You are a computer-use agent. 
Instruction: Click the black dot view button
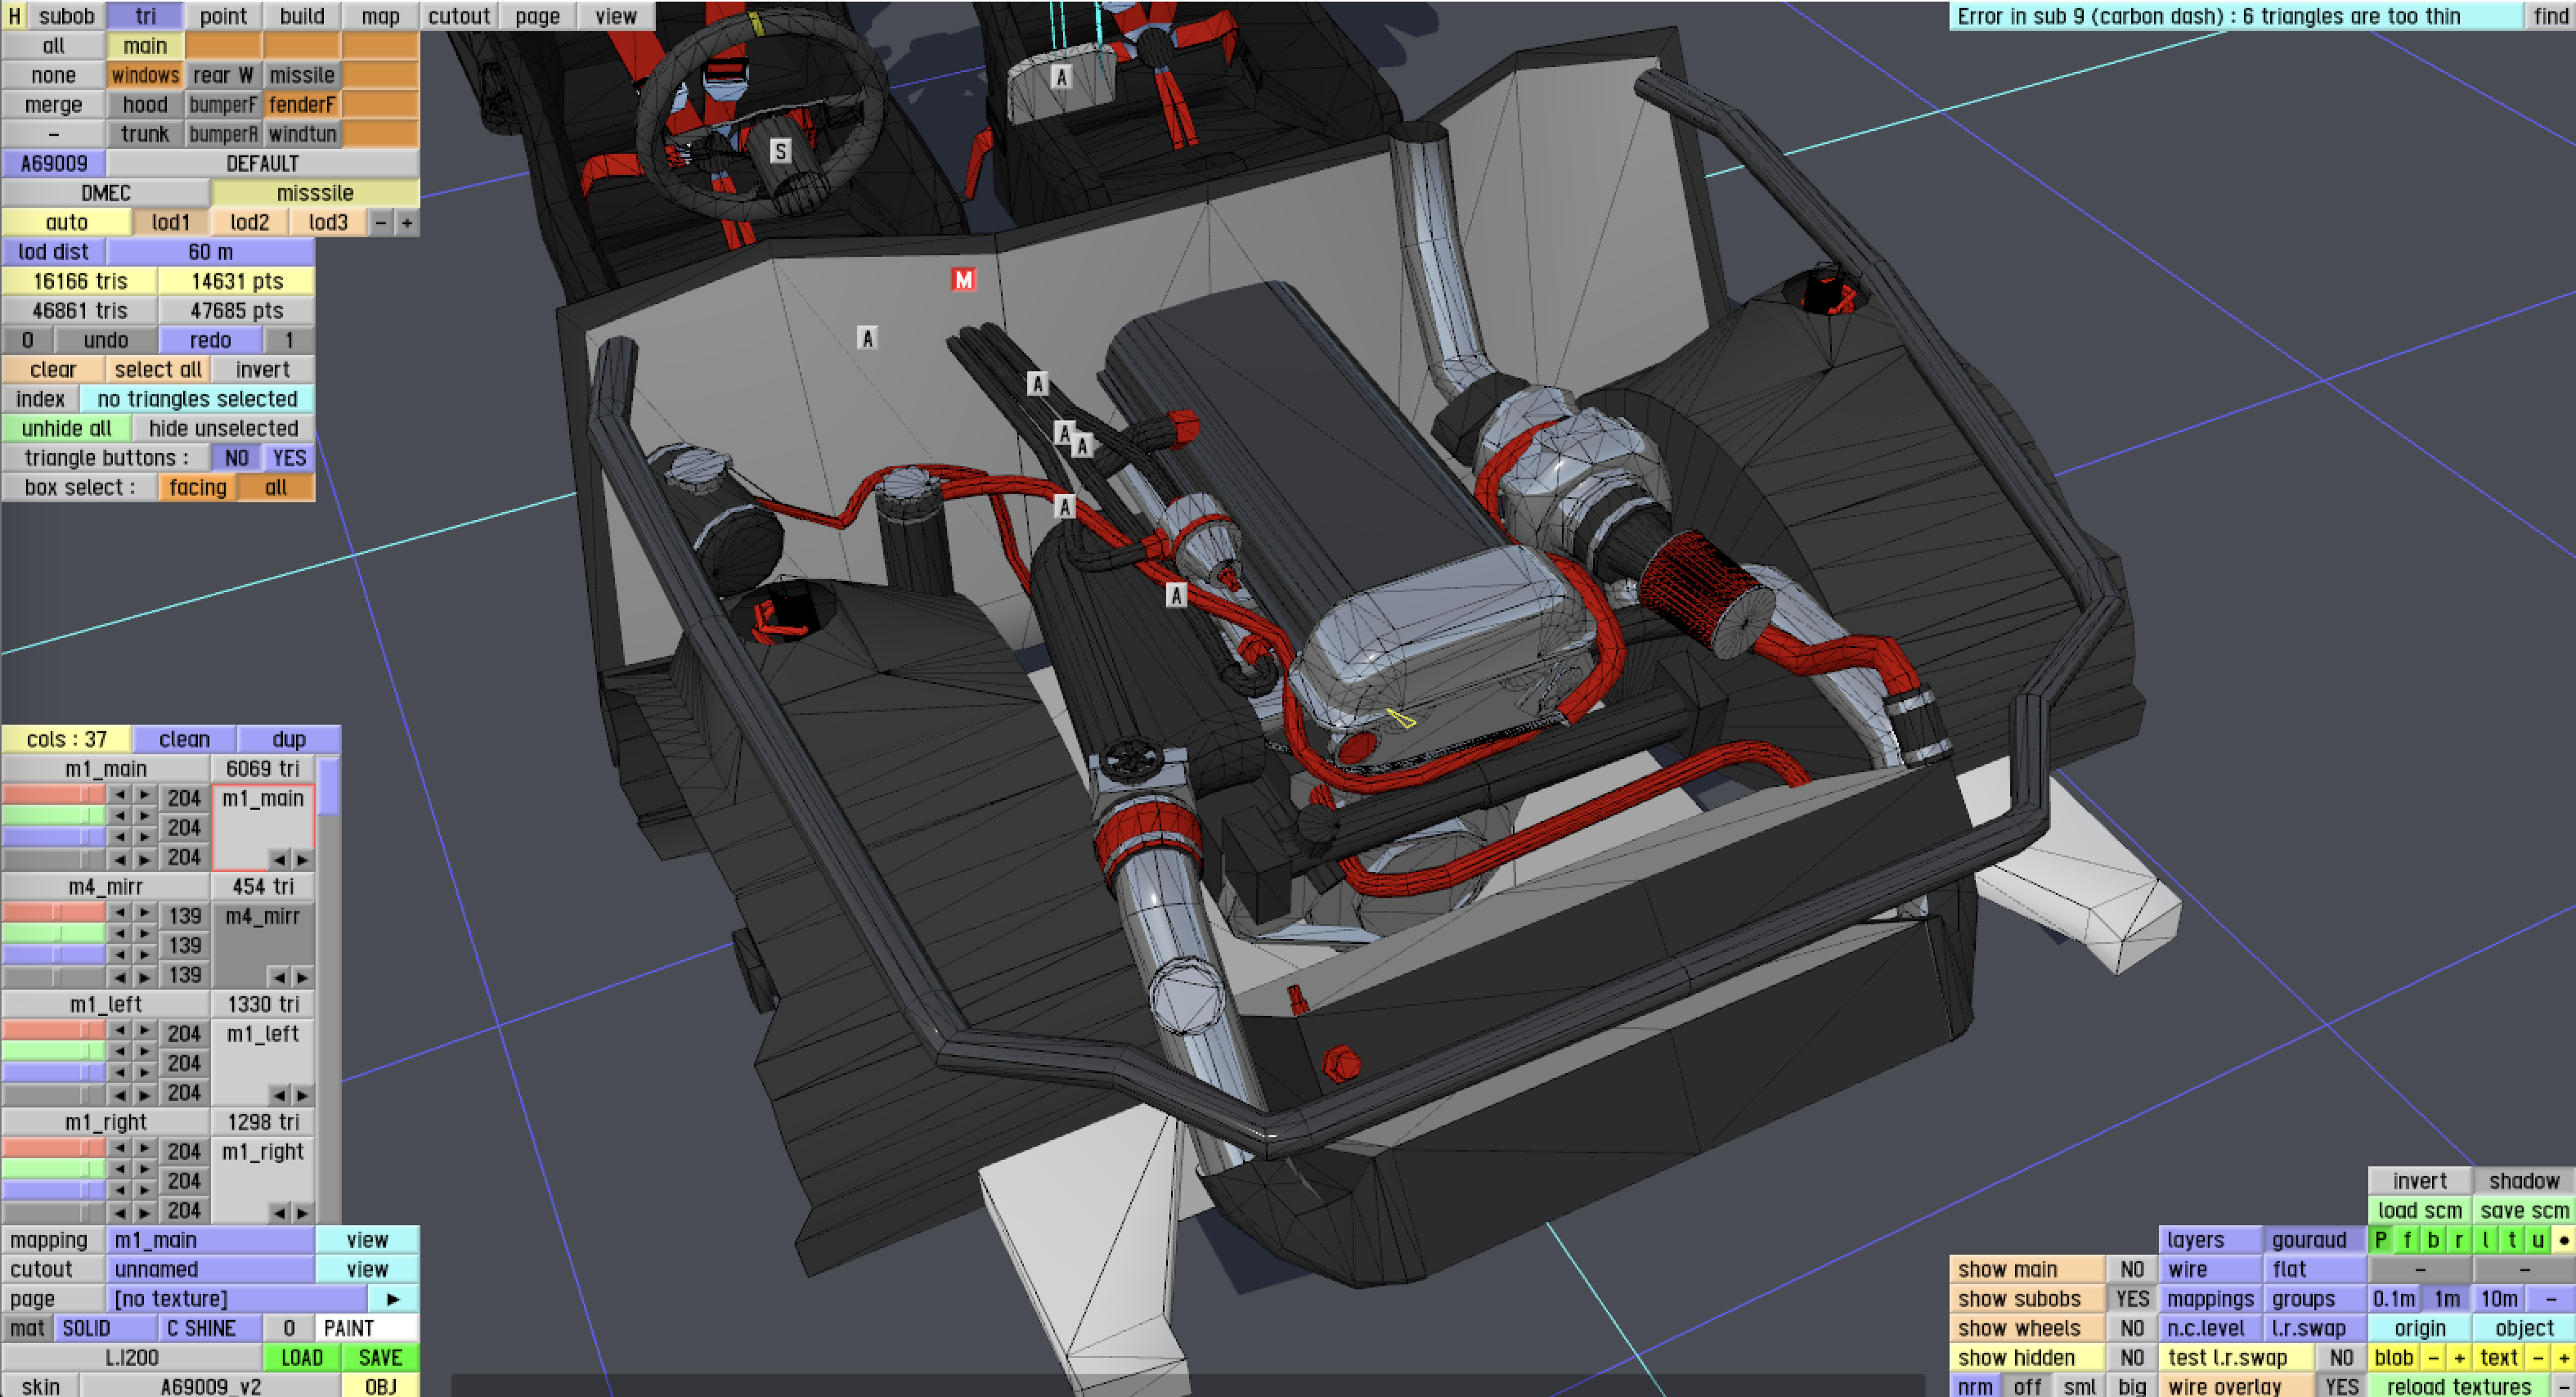(x=2563, y=1240)
